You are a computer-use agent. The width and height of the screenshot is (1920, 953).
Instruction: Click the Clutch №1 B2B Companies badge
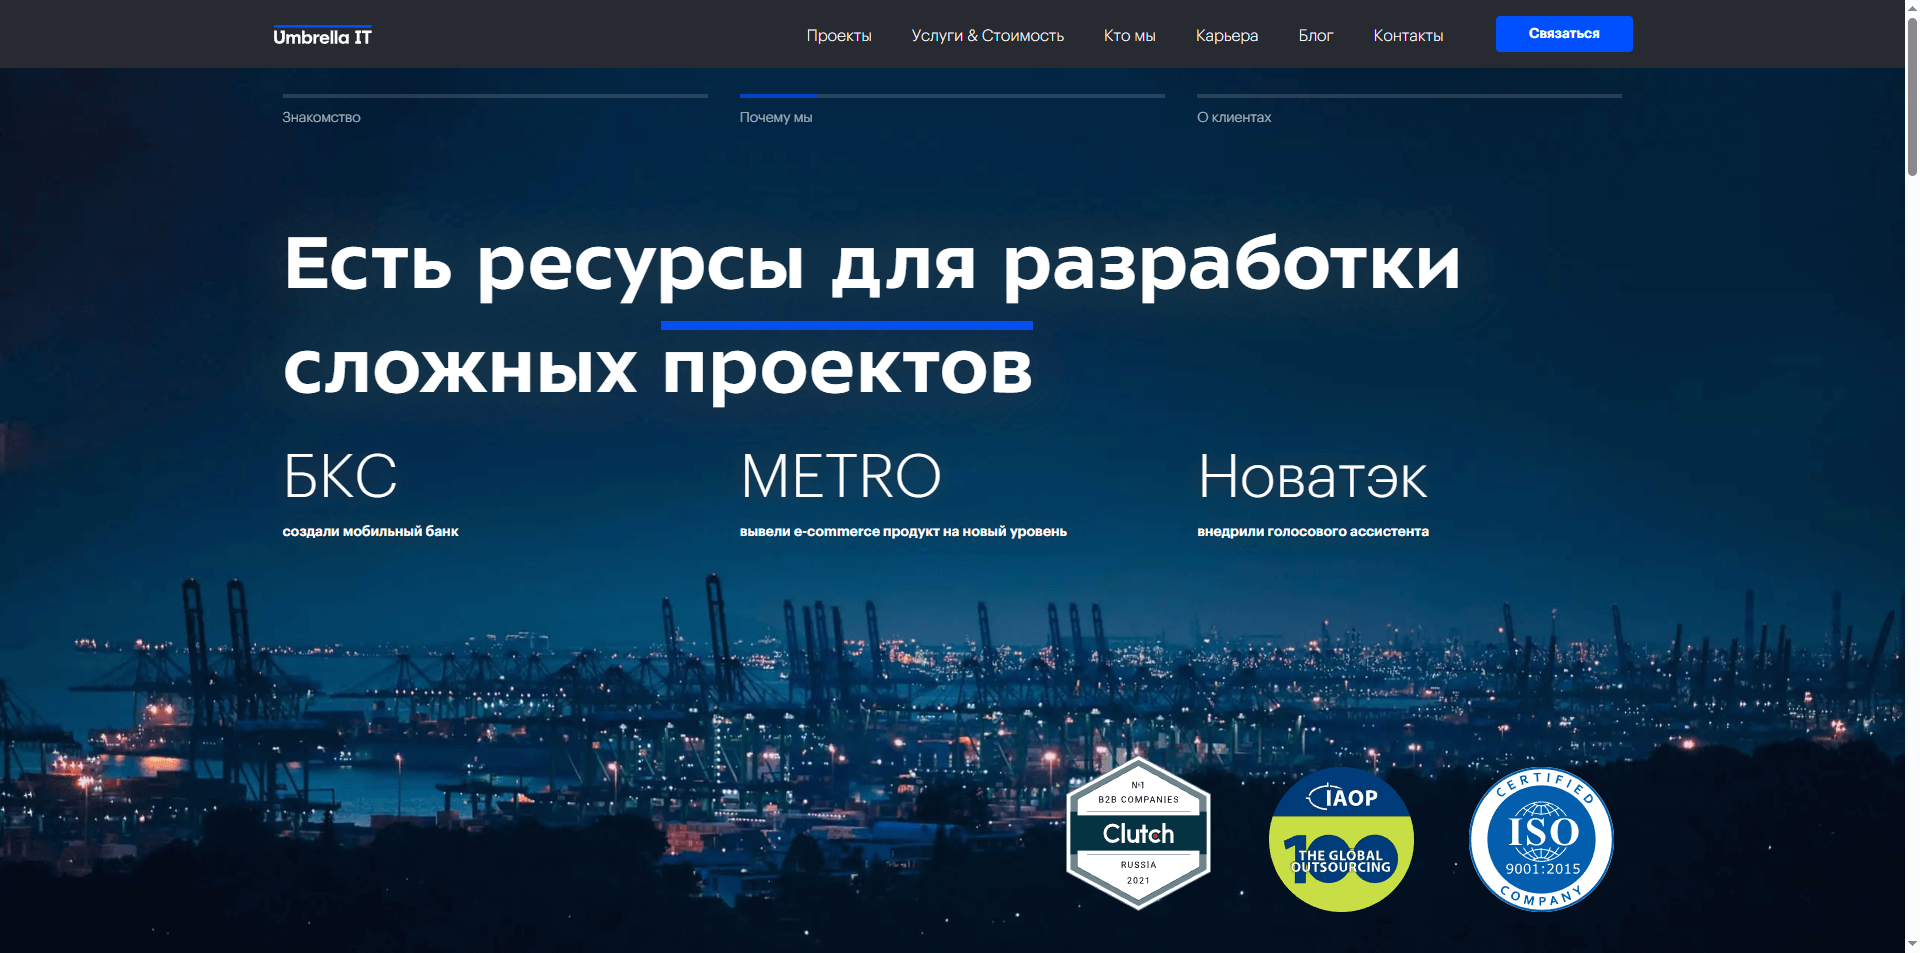click(1138, 835)
